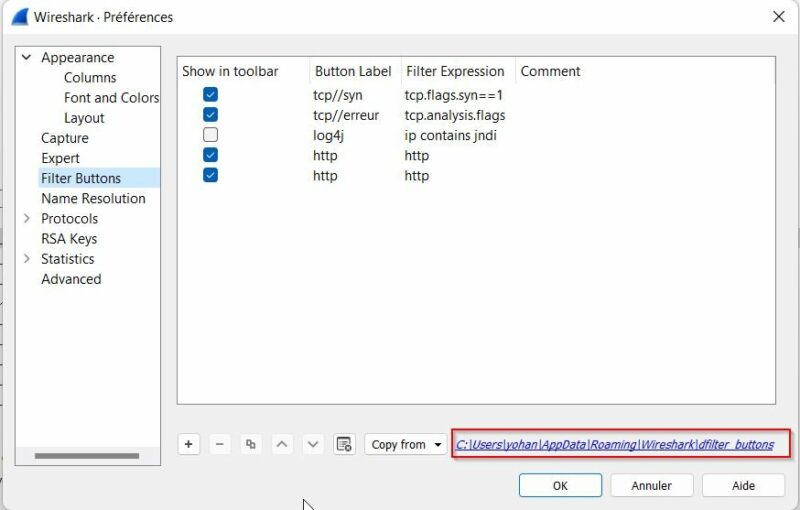
Task: Open the dfilter_buttons file path link
Action: click(x=615, y=445)
